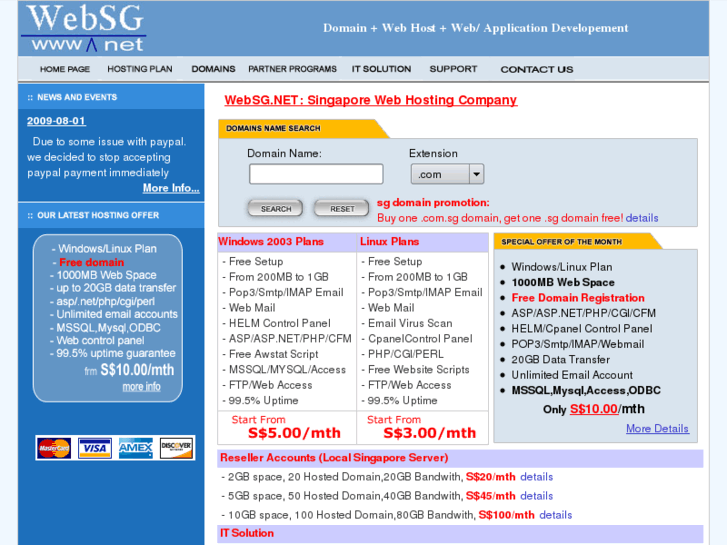Click the WebSG.NET Singapore Web Hosting Company heading
Screen dimensions: 727x545
[x=370, y=100]
